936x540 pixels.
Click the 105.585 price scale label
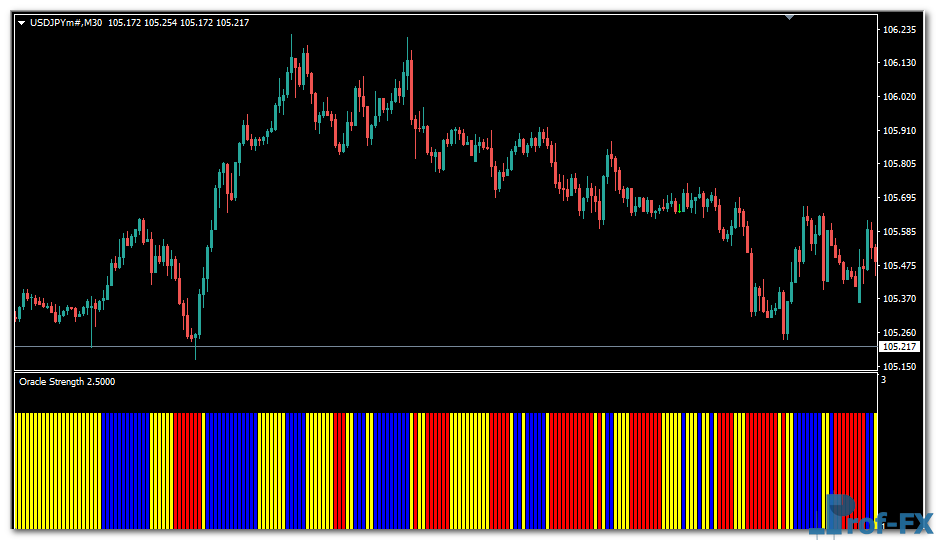click(900, 232)
